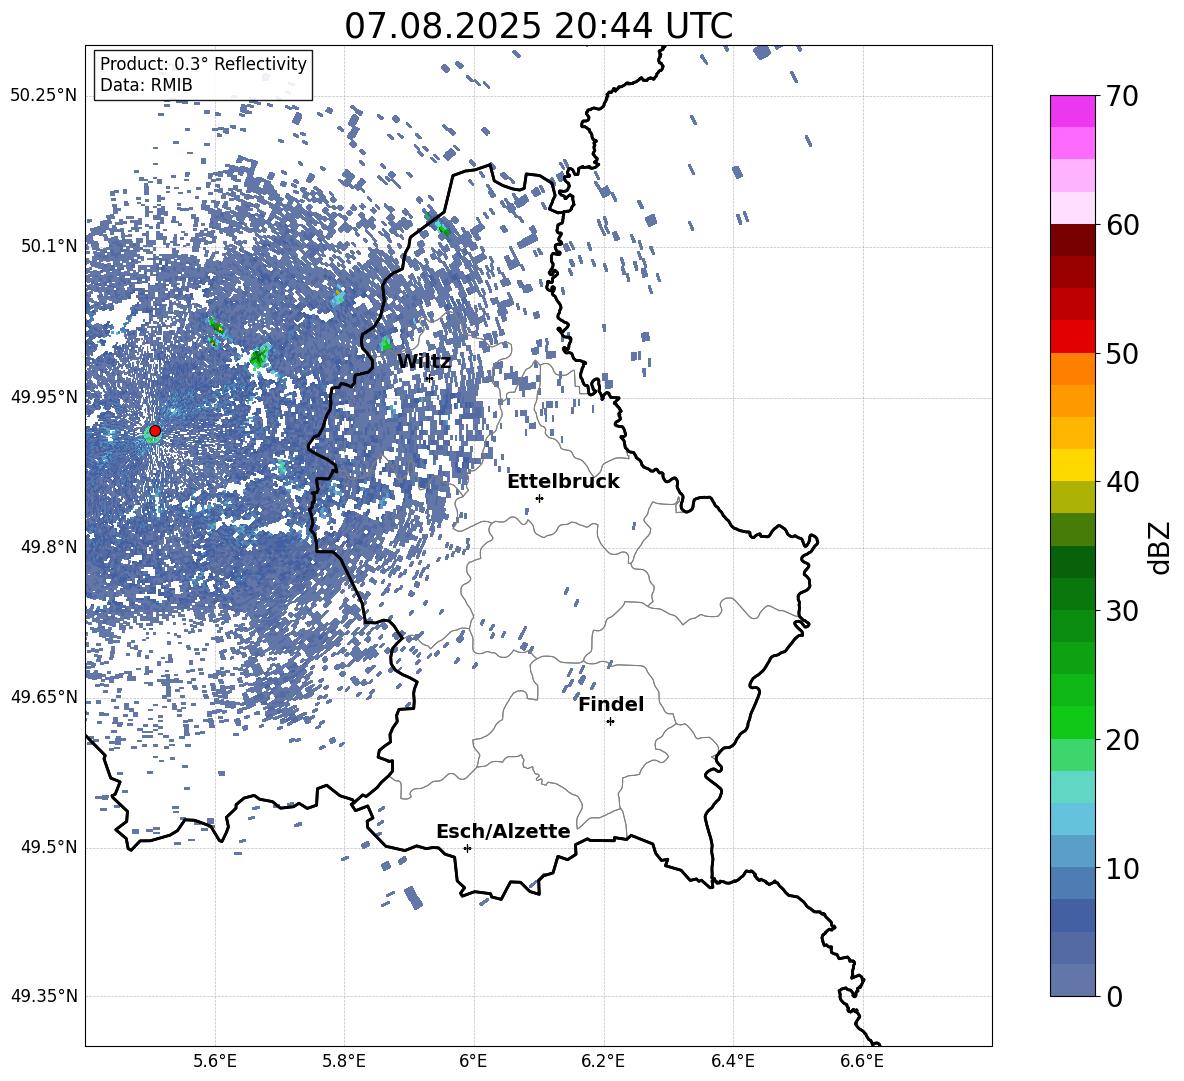Click the 50.25°N latitude label

tap(44, 96)
